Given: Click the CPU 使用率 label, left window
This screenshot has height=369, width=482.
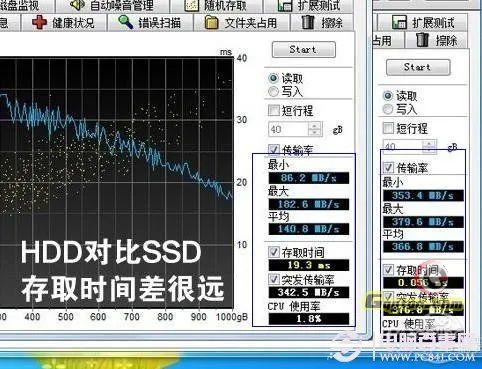Looking at the screenshot, I should pos(294,306).
